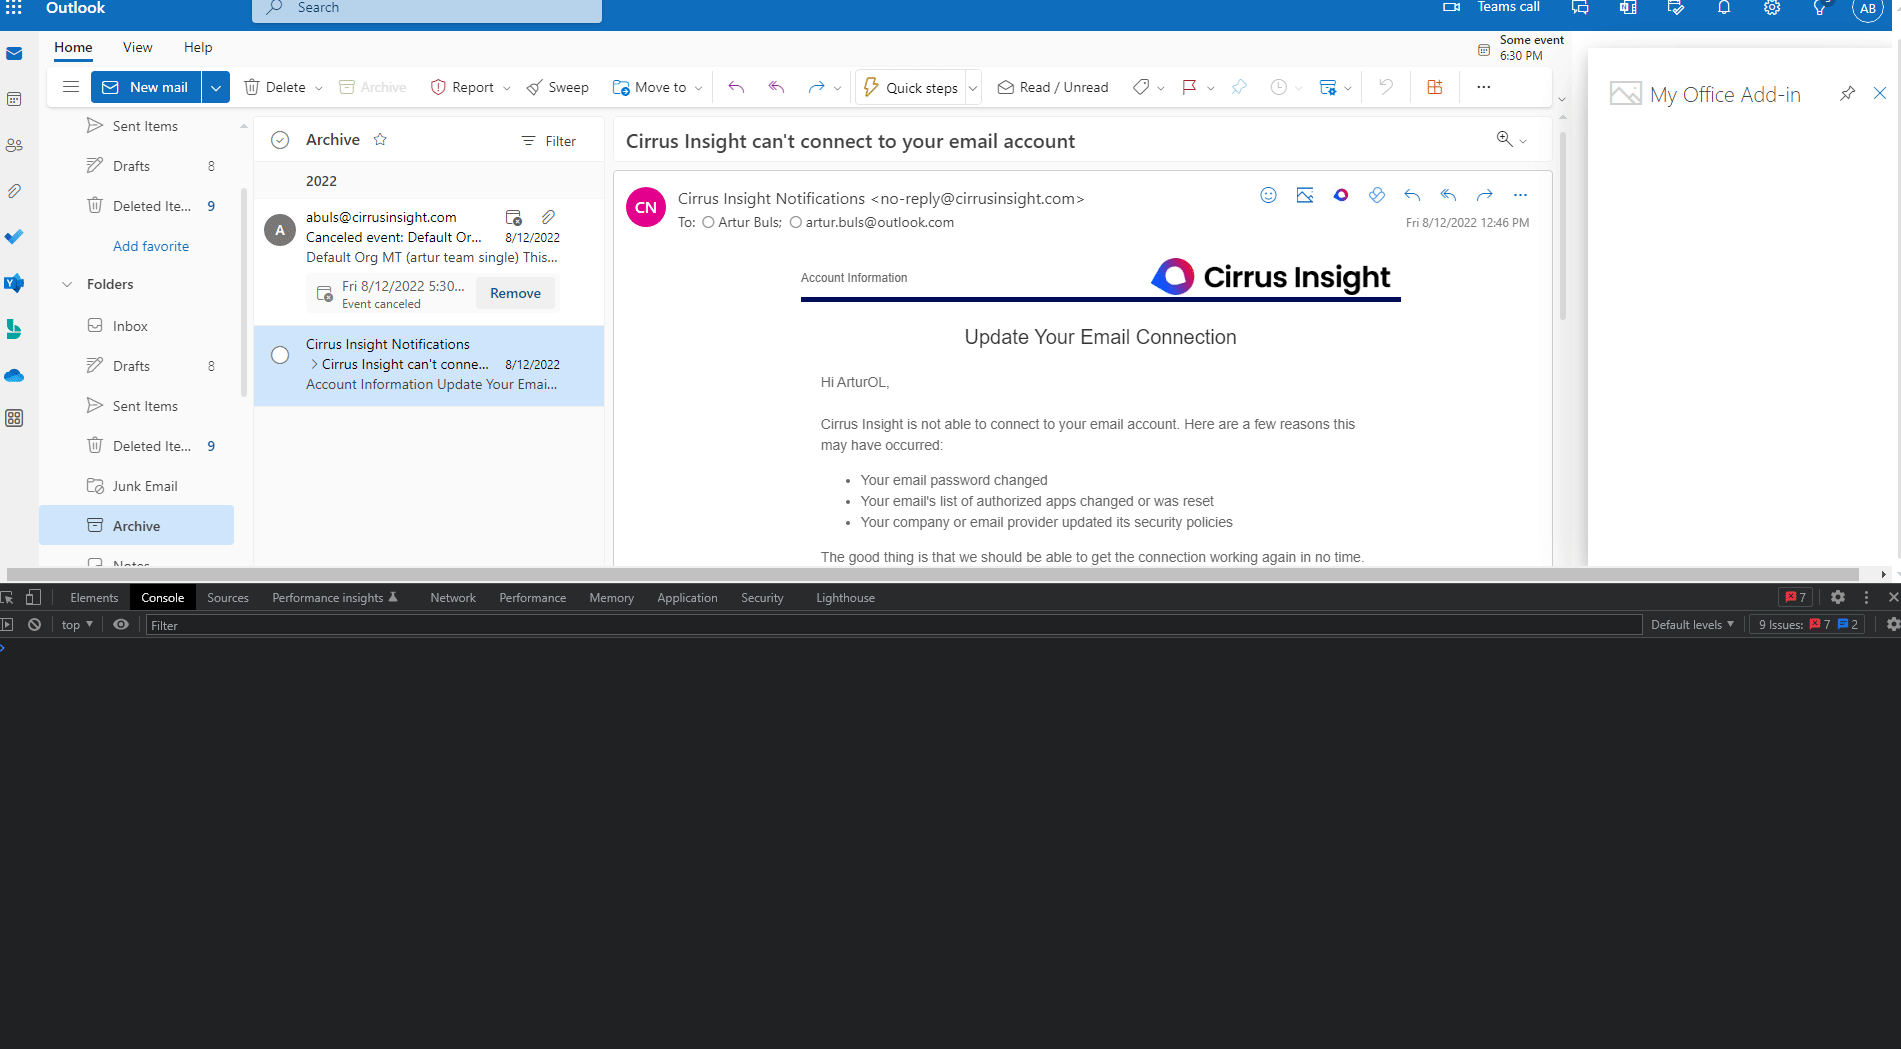1901x1049 pixels.
Task: Click the Cirrus Insight add-in icon
Action: pyautogui.click(x=1341, y=195)
